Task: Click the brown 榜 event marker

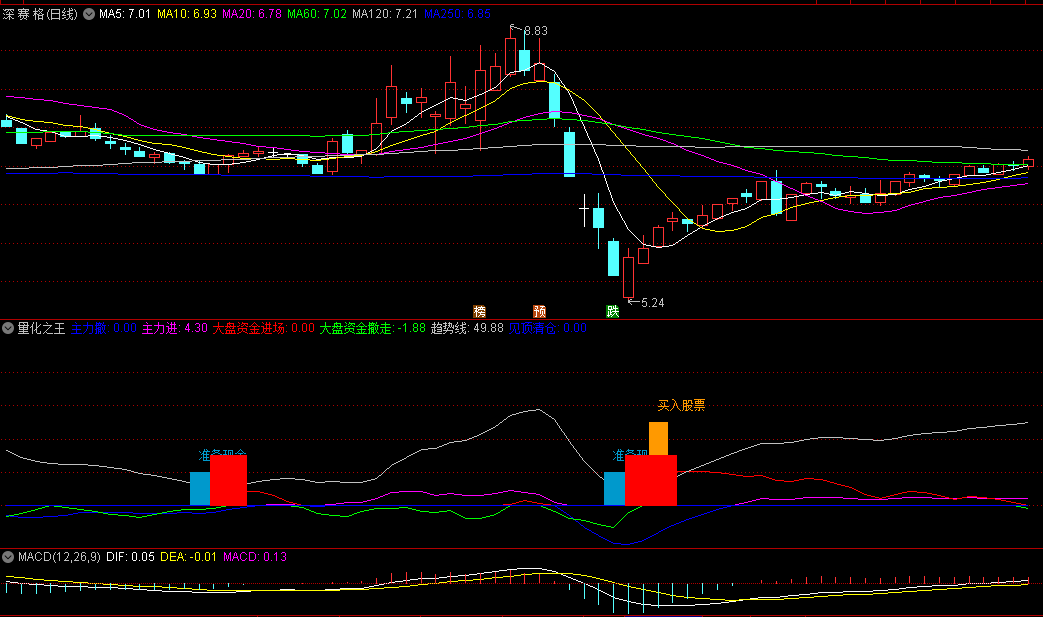Action: (x=480, y=311)
